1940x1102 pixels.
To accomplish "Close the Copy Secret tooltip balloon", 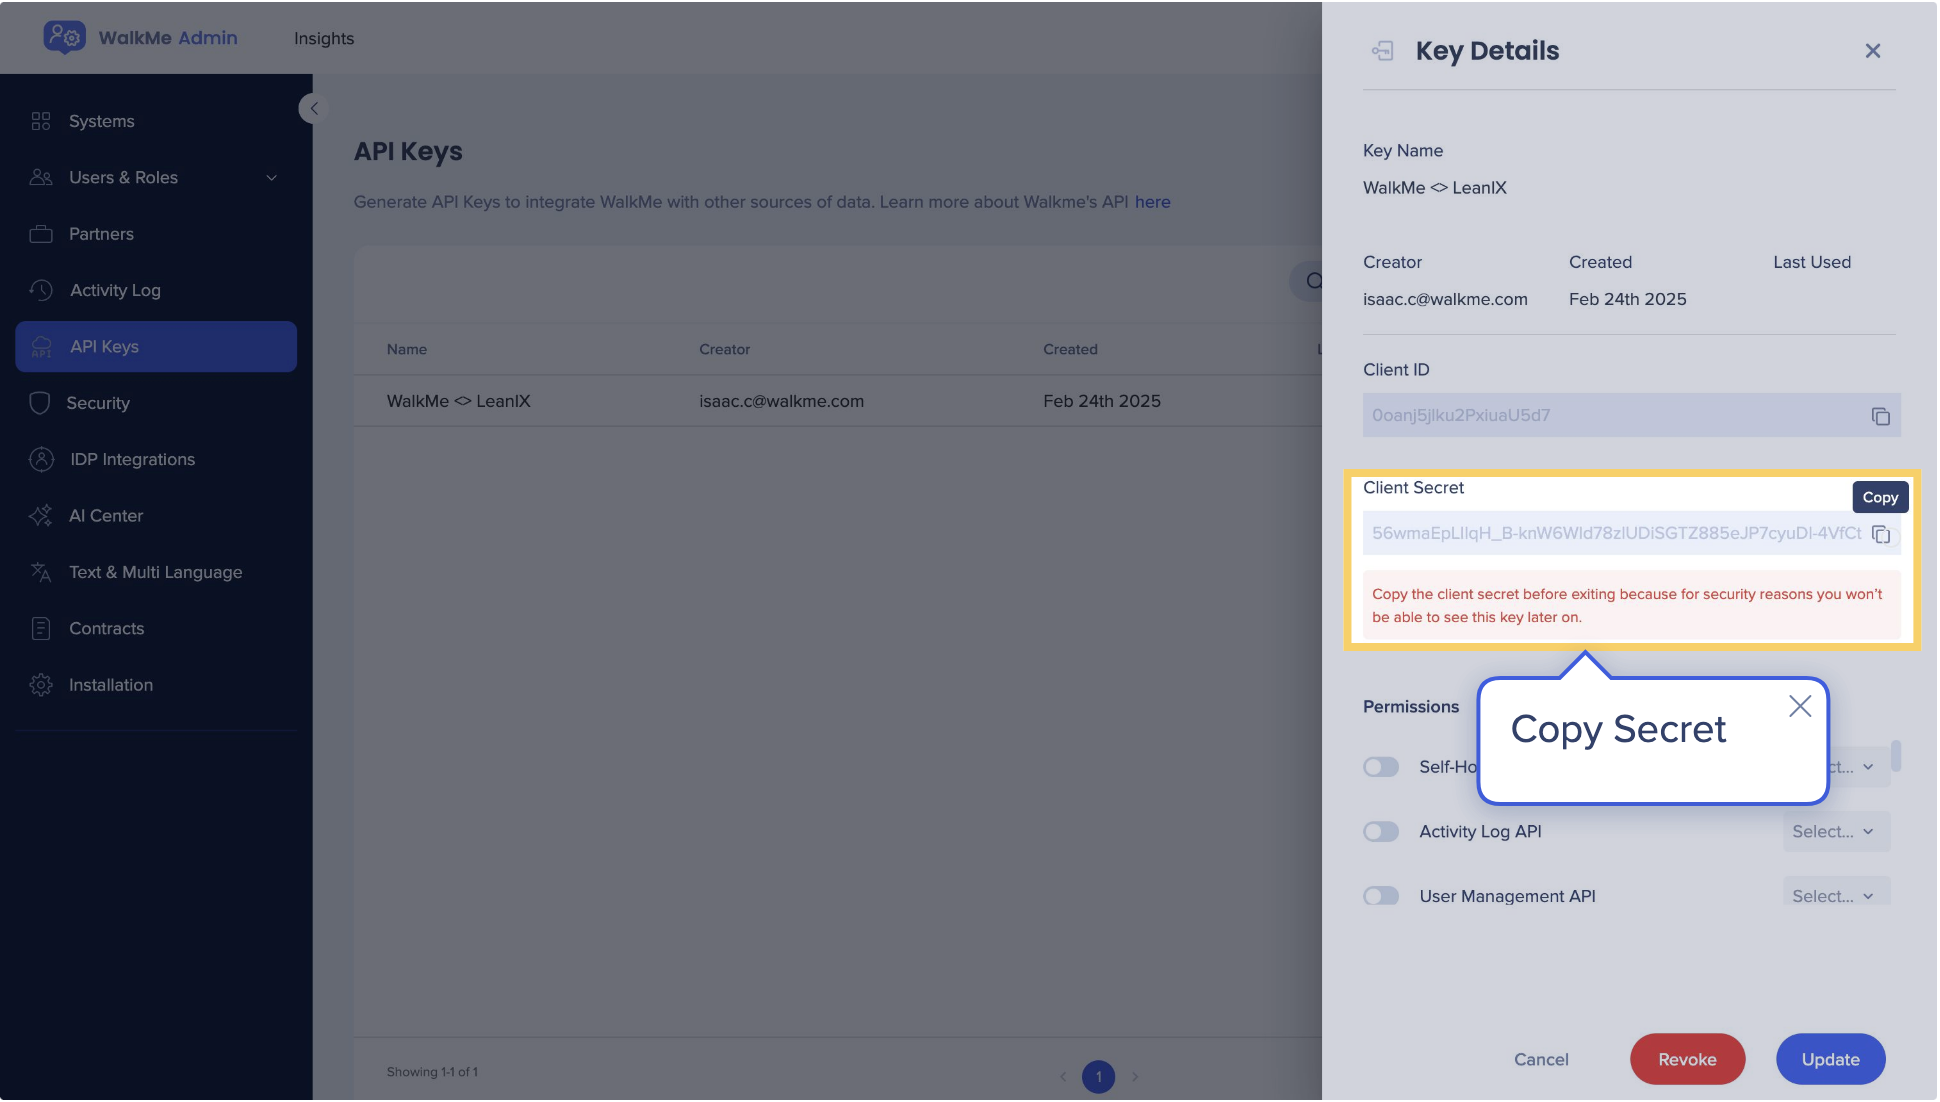I will (1800, 706).
